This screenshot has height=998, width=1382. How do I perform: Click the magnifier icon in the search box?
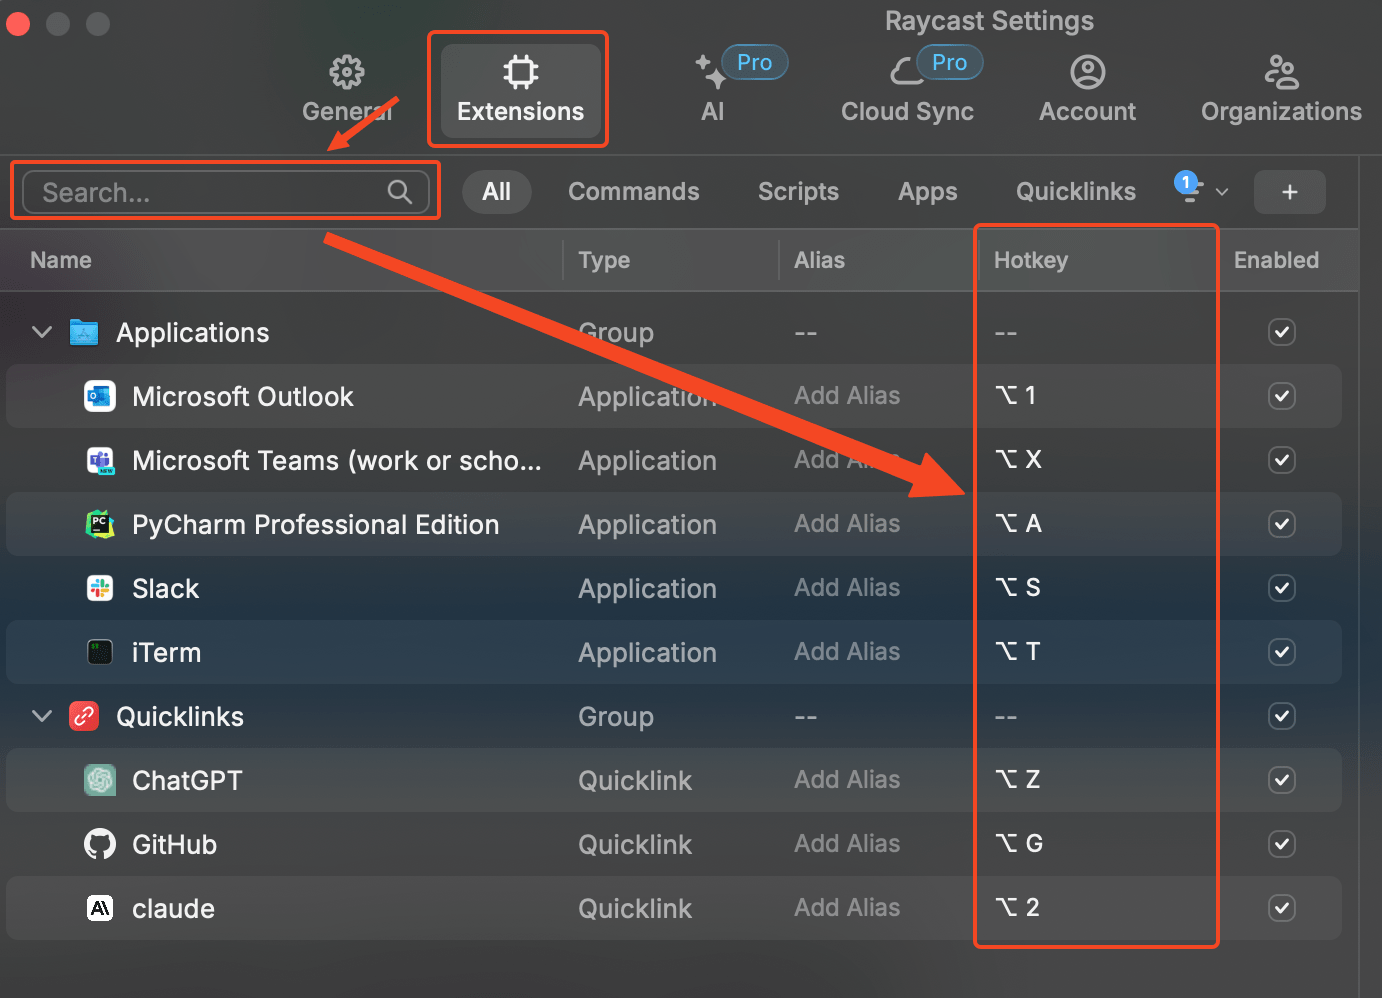point(400,192)
